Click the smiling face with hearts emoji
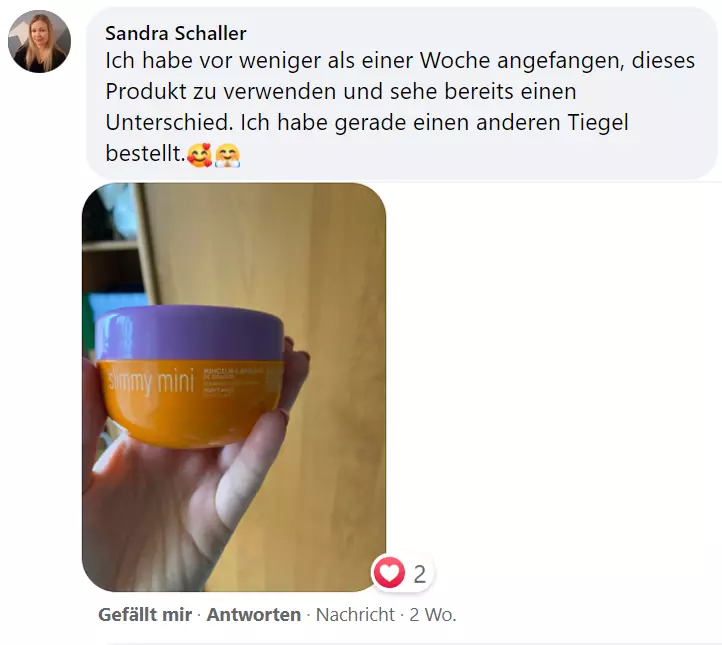This screenshot has width=722, height=645. pos(199,155)
